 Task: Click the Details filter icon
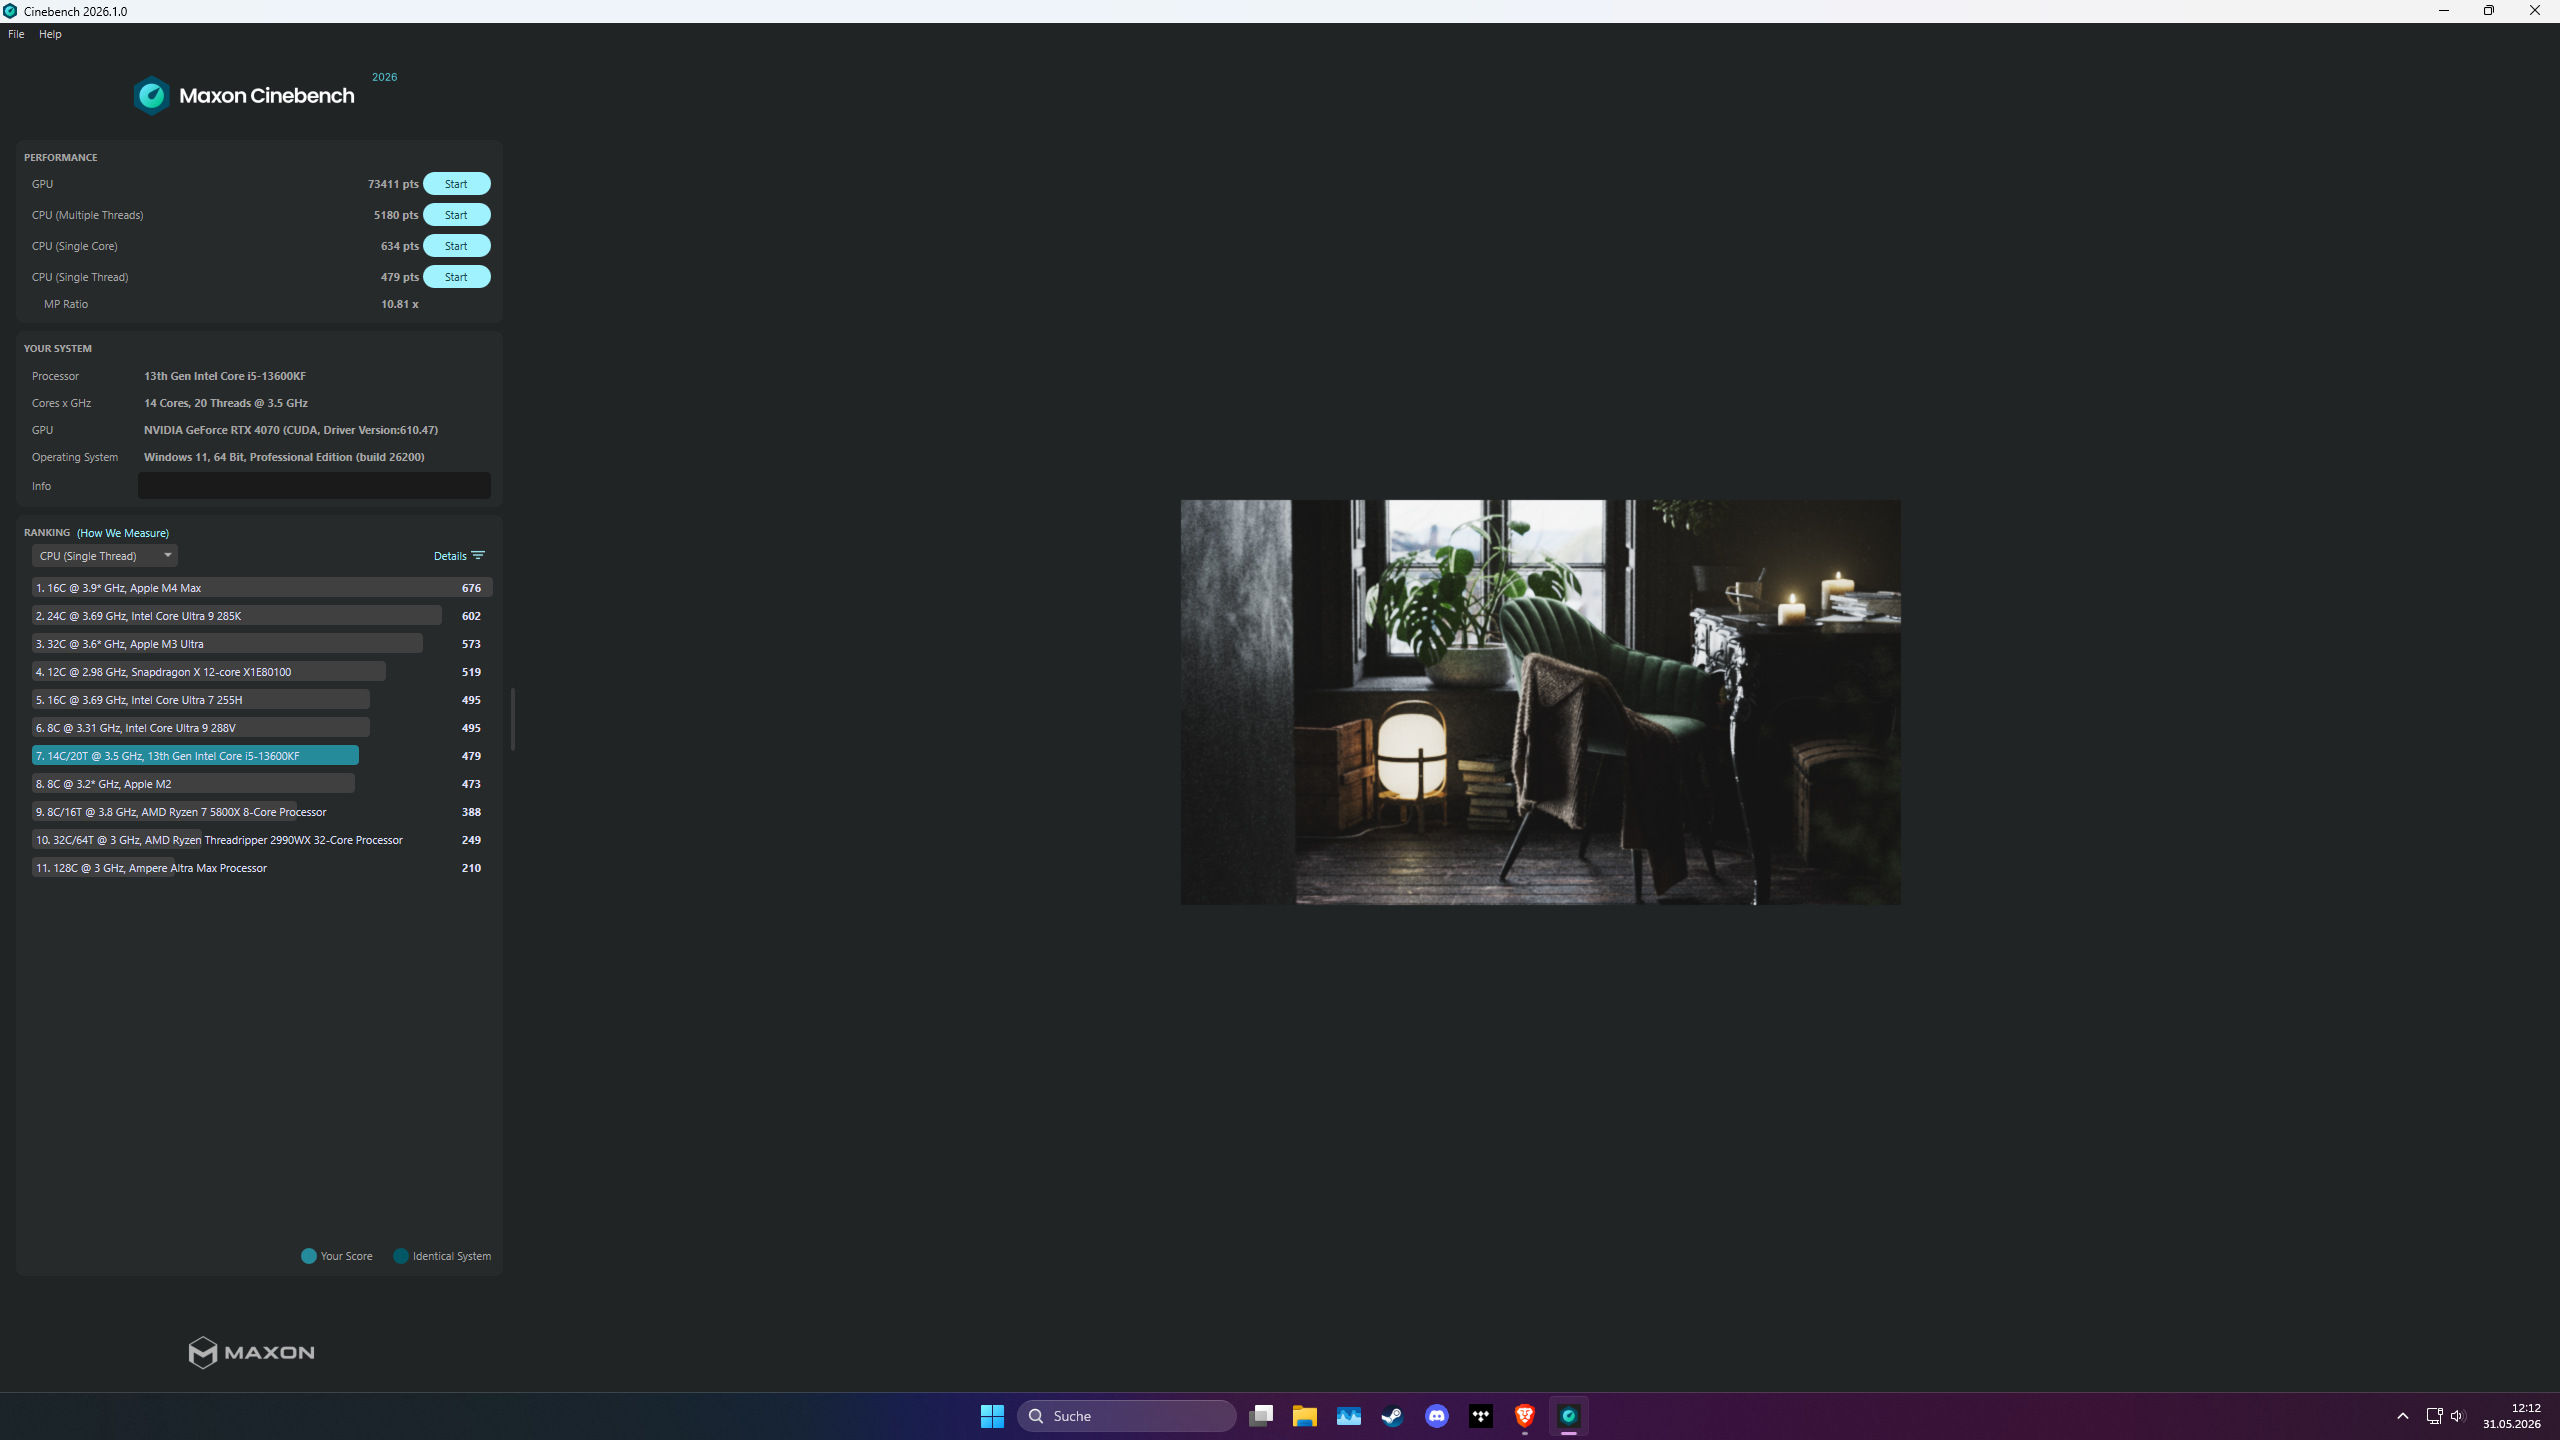click(478, 555)
